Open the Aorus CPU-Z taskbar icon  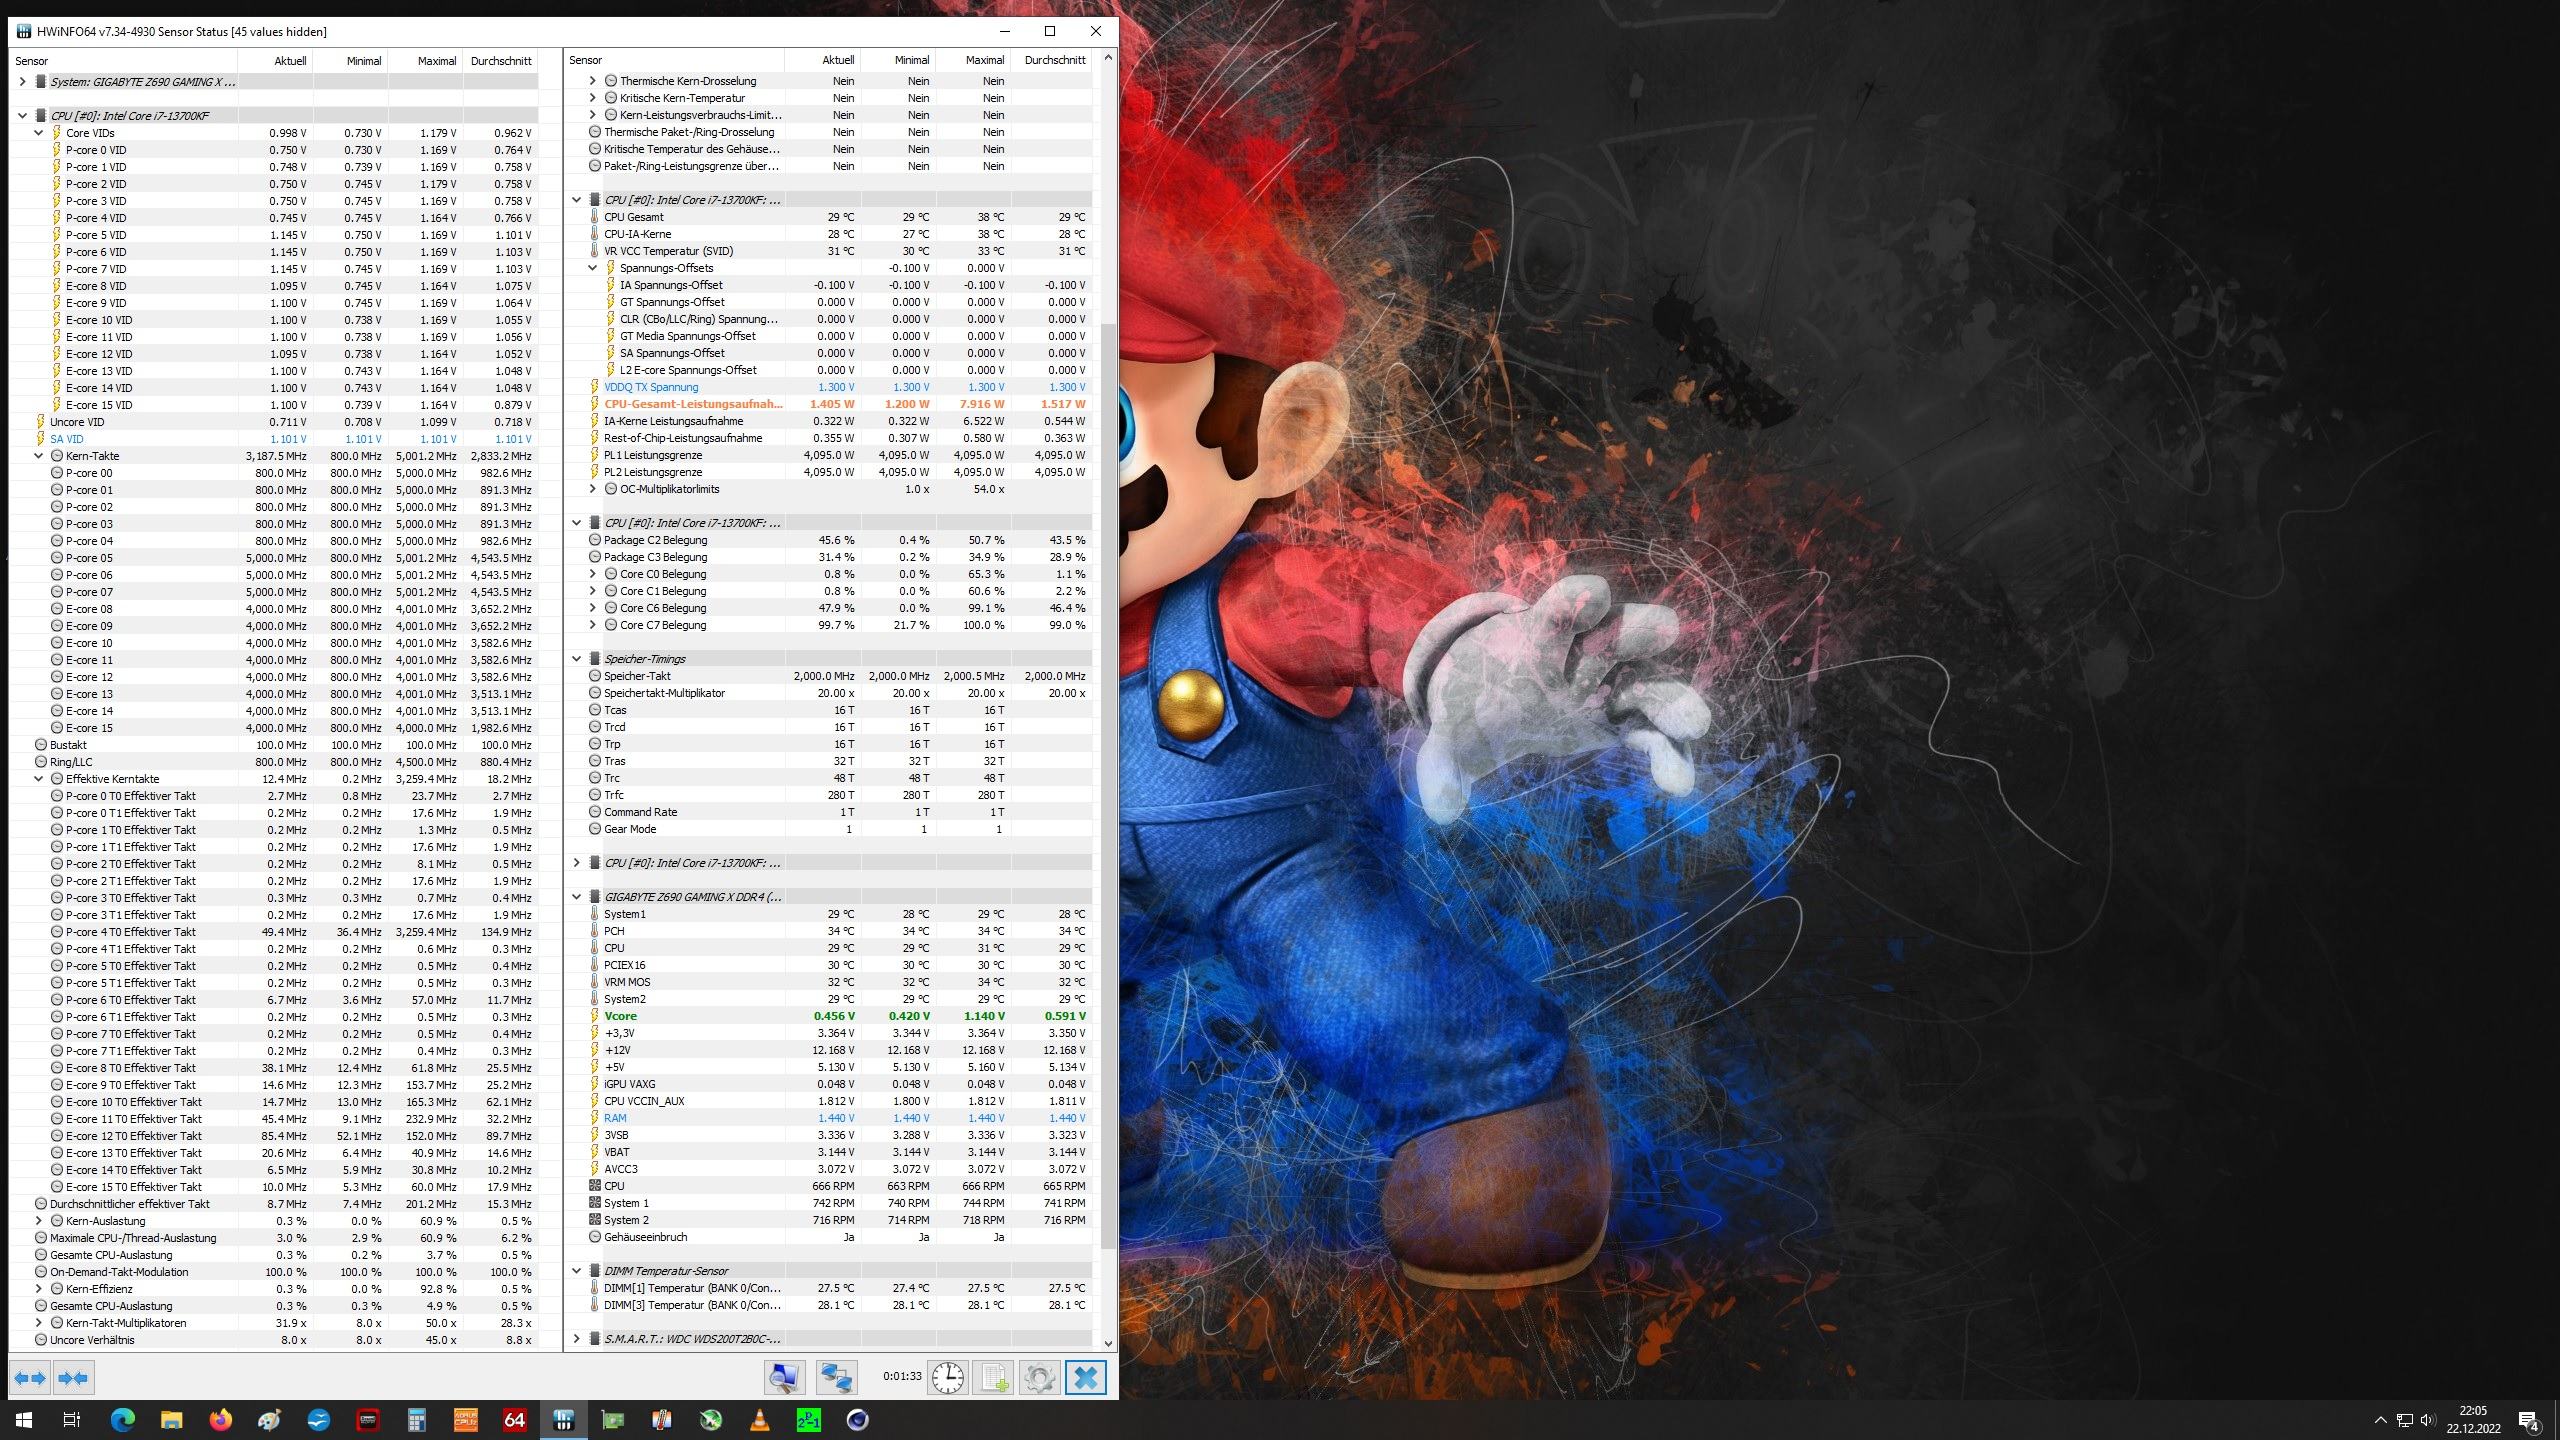(x=466, y=1420)
